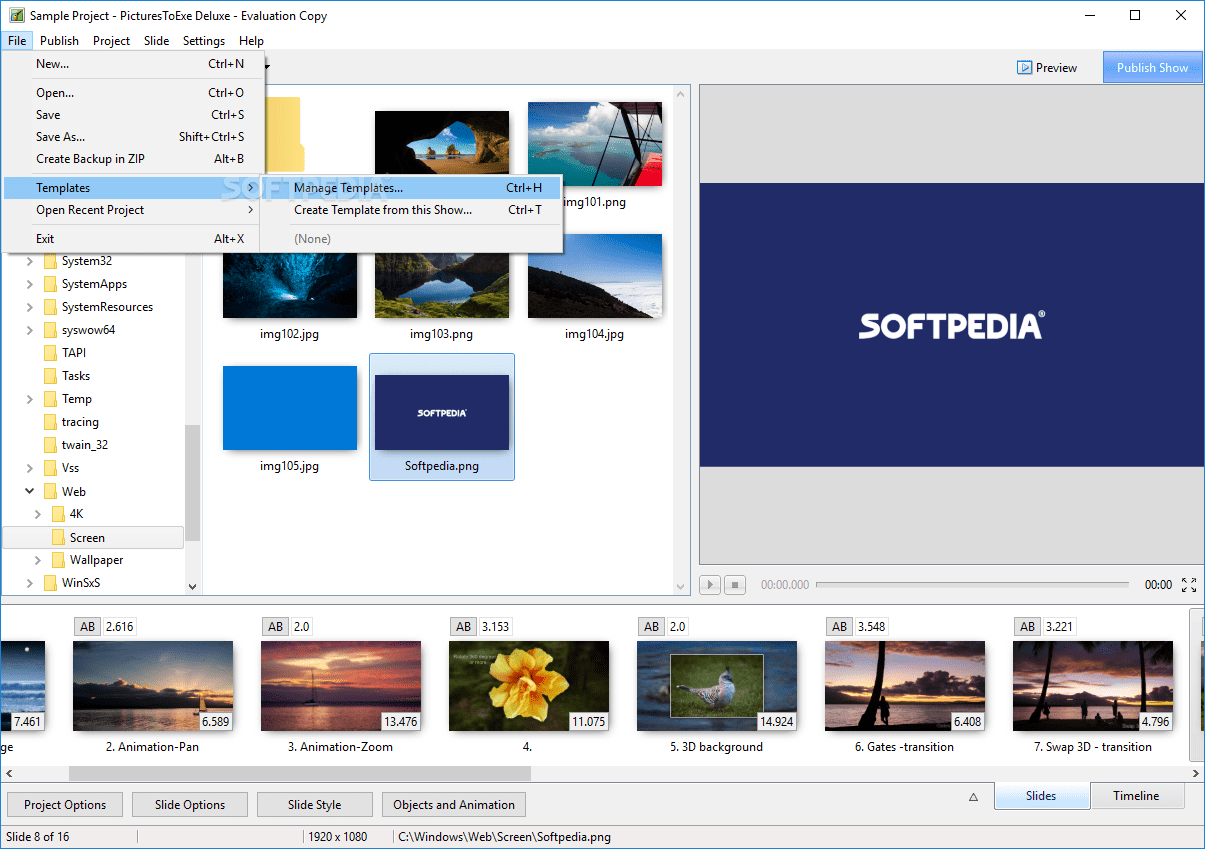Expand the SystemResources folder

pos(30,307)
